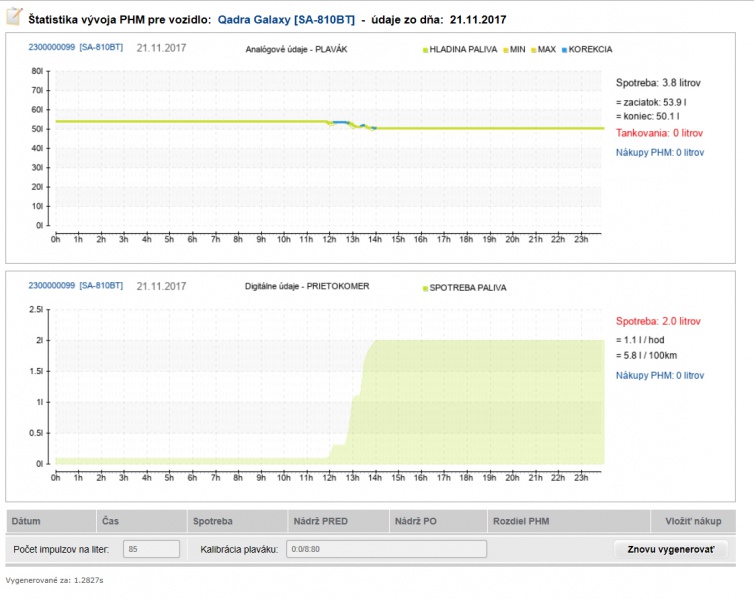
Task: Click the 12h tick on PLAVÁK chart axis
Action: 329,239
